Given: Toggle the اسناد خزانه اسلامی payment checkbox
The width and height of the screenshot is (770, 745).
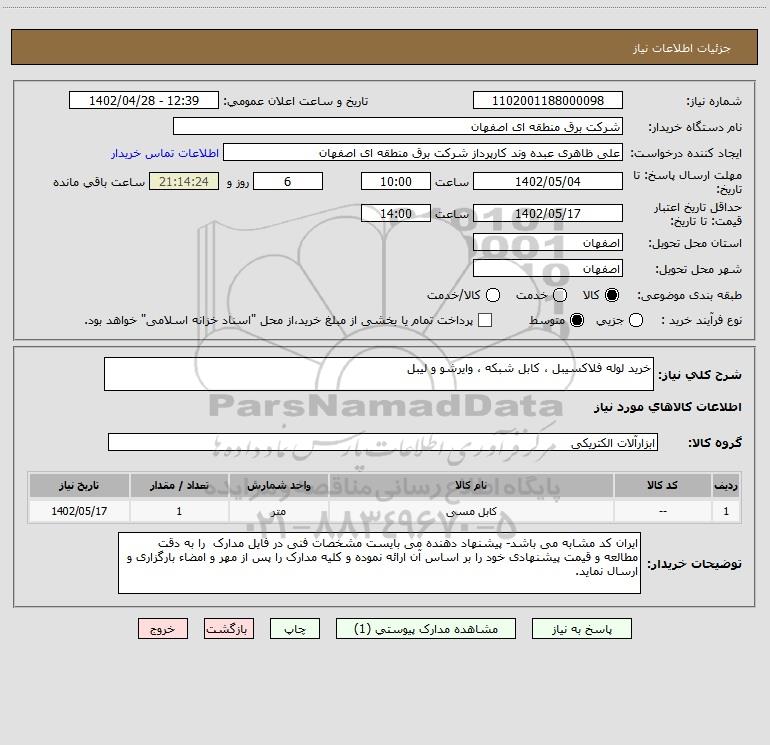Looking at the screenshot, I should [485, 320].
